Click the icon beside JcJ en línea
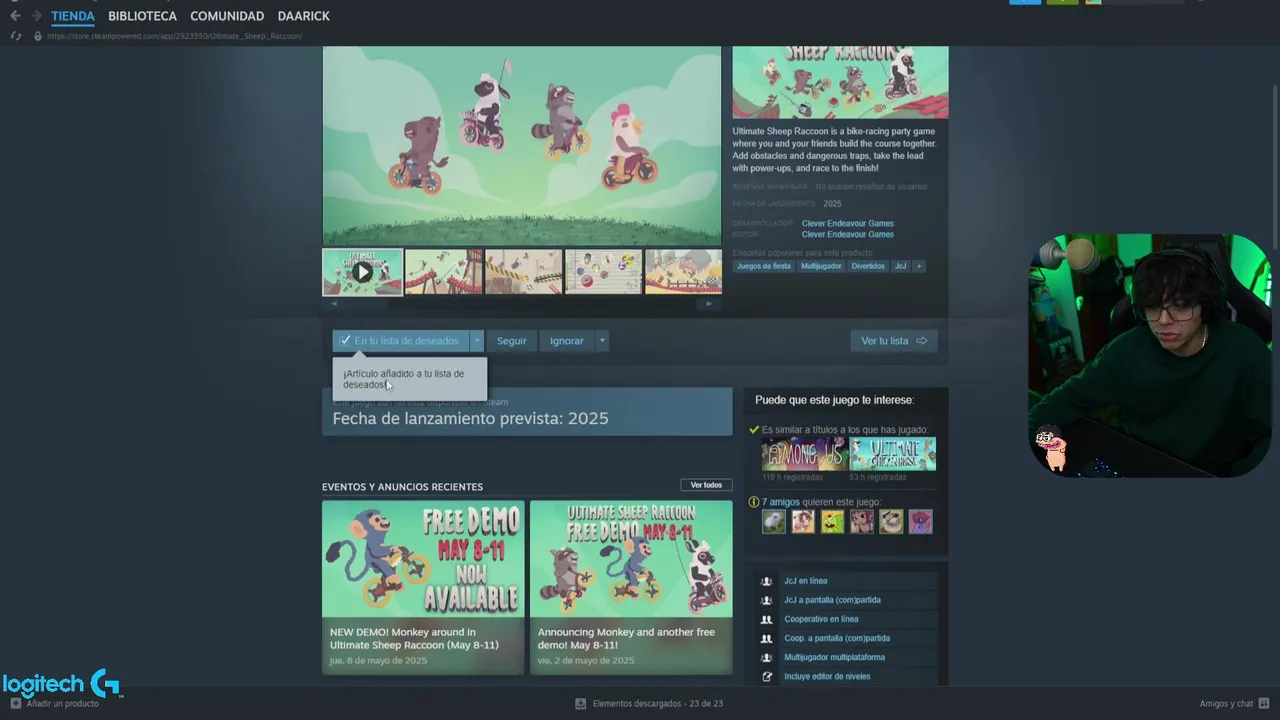This screenshot has width=1280, height=720. click(x=767, y=581)
